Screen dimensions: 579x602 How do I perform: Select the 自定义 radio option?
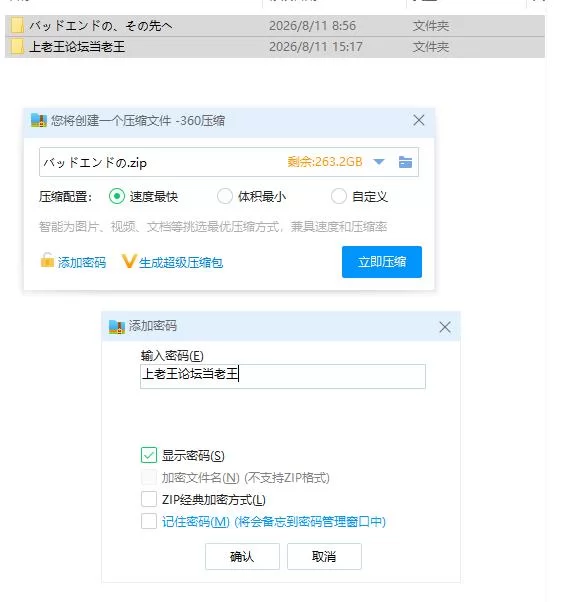point(339,196)
